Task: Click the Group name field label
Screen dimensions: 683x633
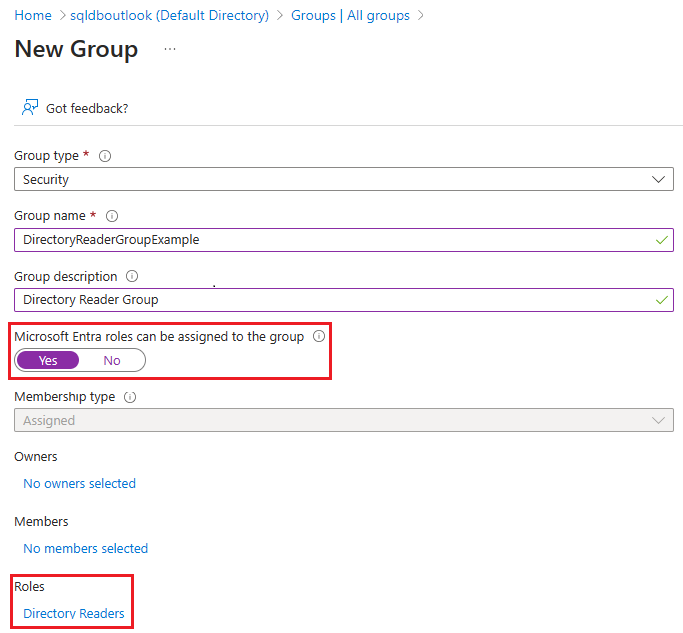Action: click(x=50, y=216)
